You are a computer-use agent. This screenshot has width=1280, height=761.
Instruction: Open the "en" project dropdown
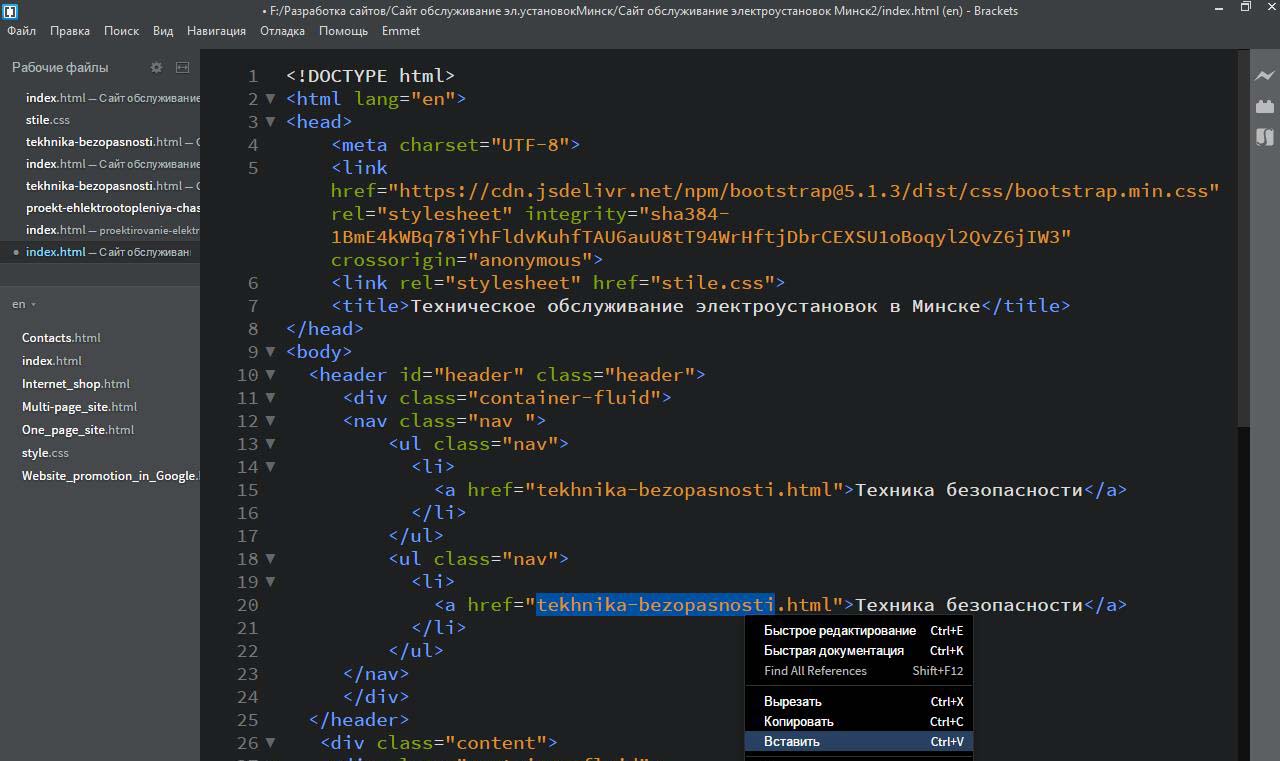pyautogui.click(x=24, y=304)
